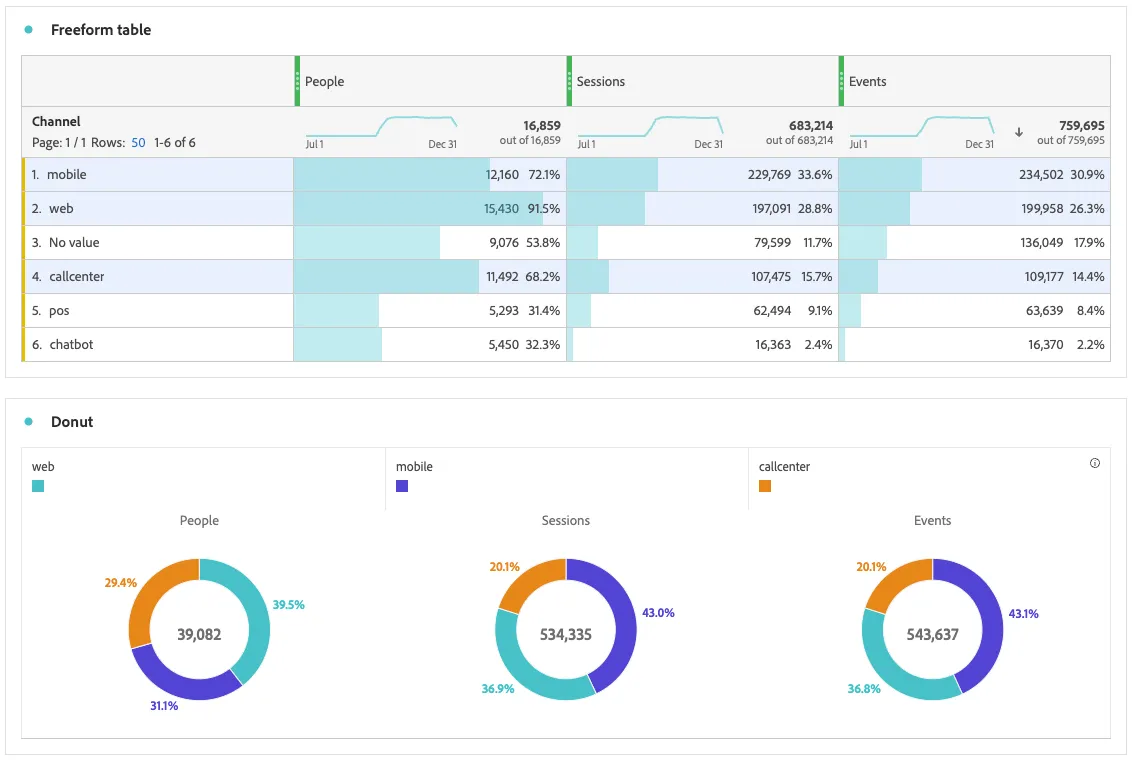Click the Freeform table panel title

(101, 30)
